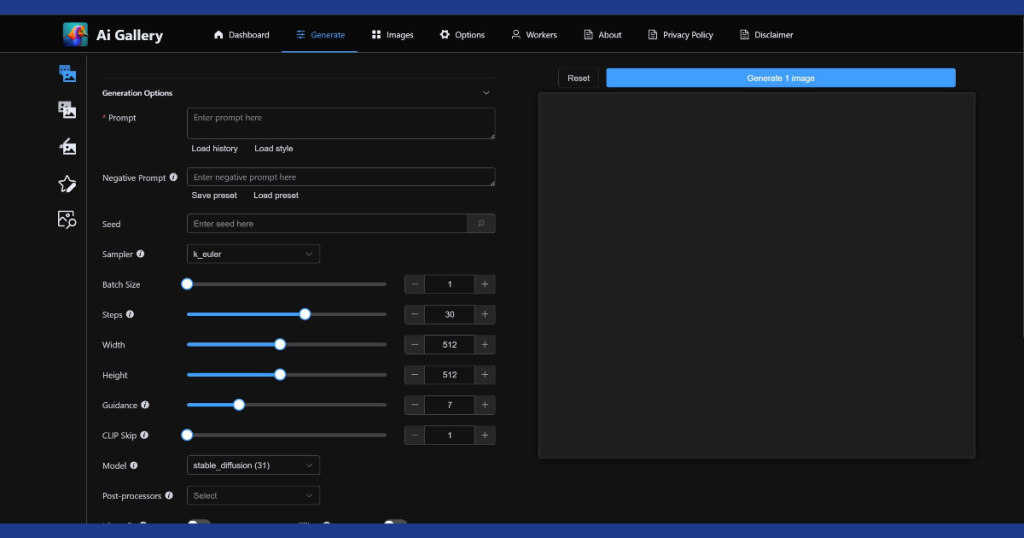Click the Batch Size slider handle
The height and width of the screenshot is (538, 1024).
point(187,284)
